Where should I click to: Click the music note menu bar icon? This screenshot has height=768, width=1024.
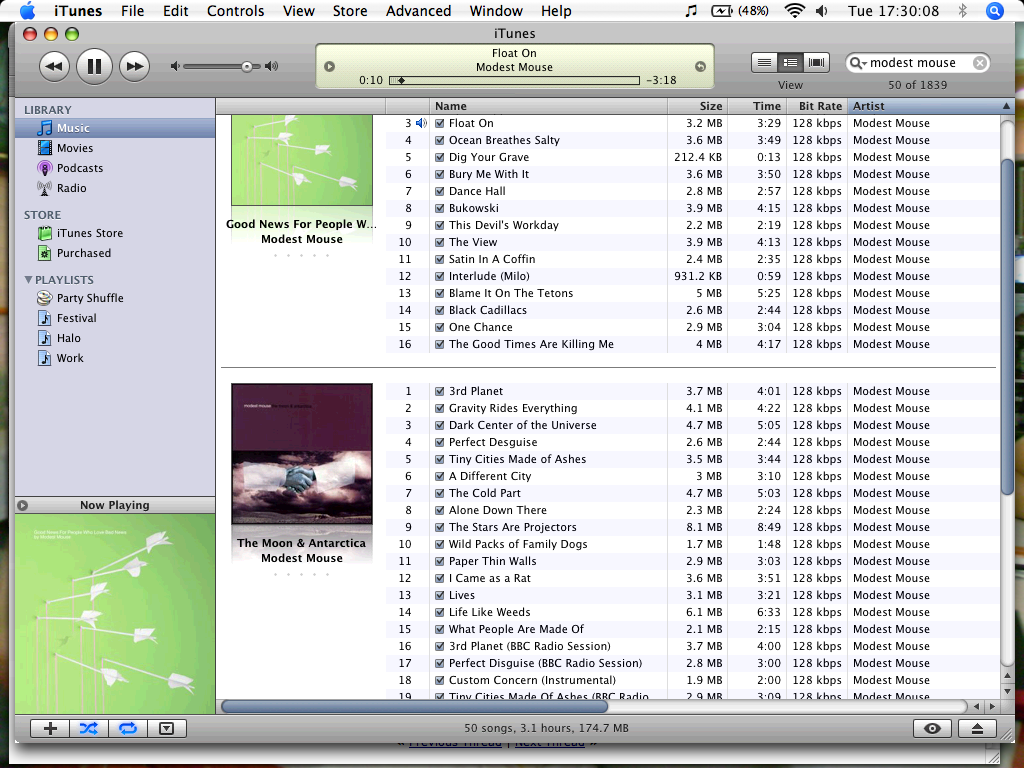(x=691, y=11)
